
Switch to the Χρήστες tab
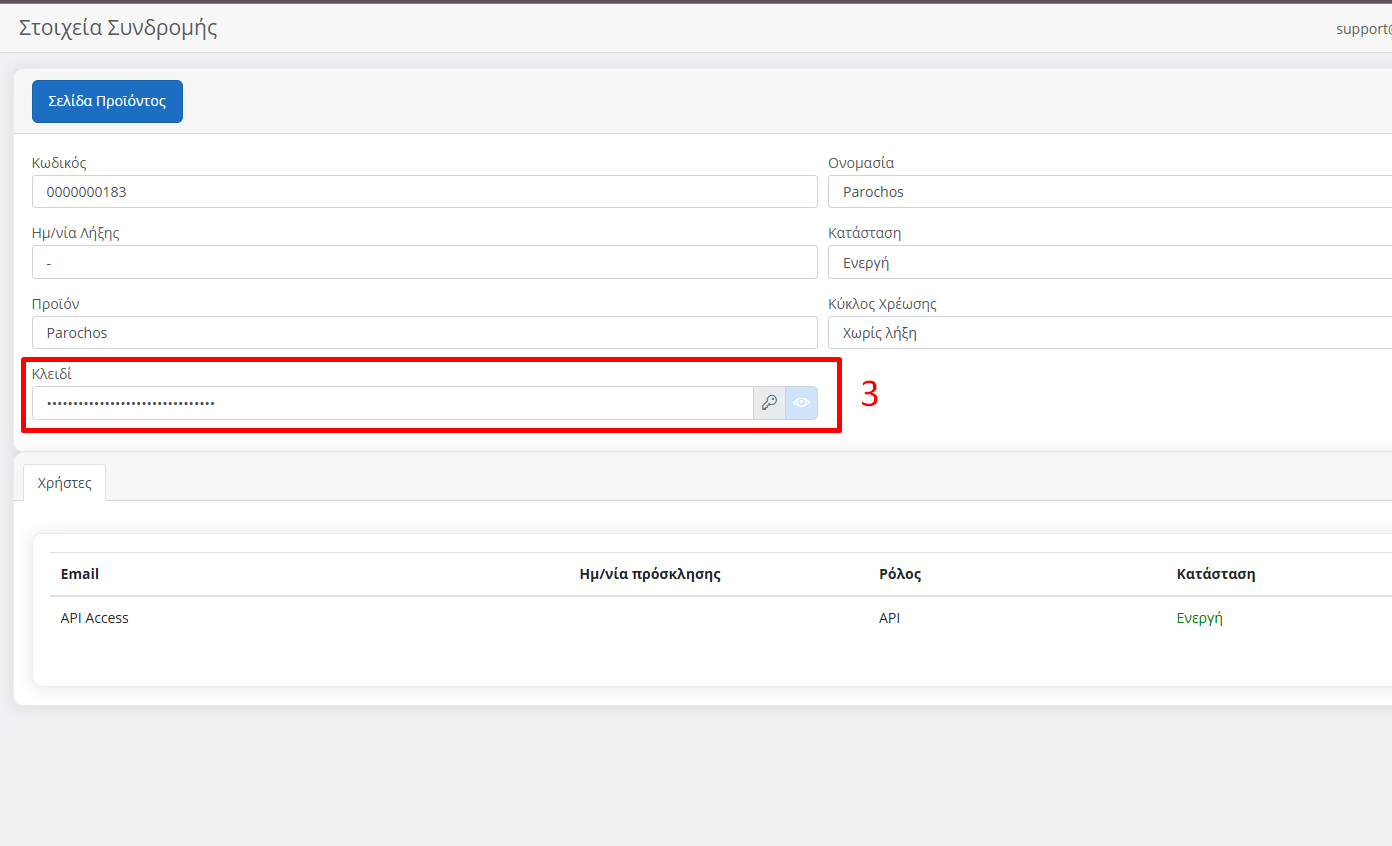[65, 482]
